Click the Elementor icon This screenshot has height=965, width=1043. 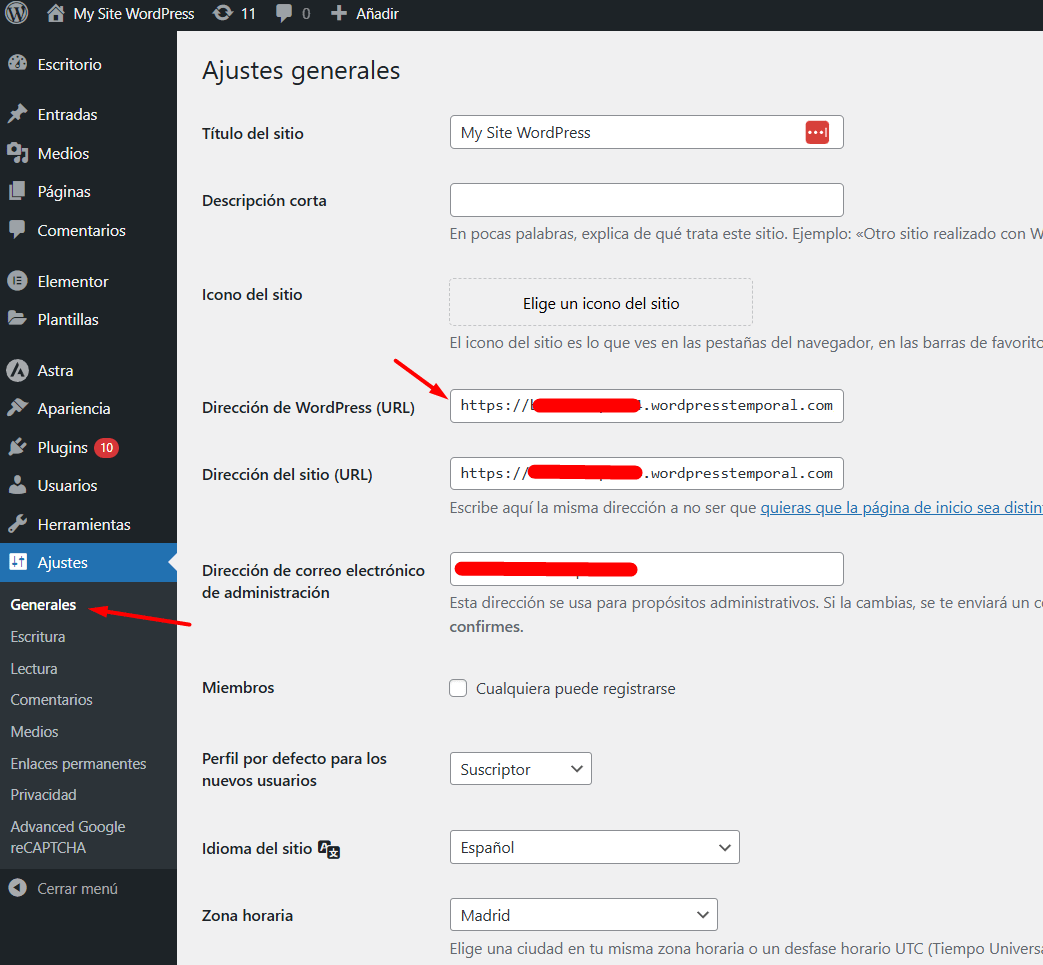18,281
